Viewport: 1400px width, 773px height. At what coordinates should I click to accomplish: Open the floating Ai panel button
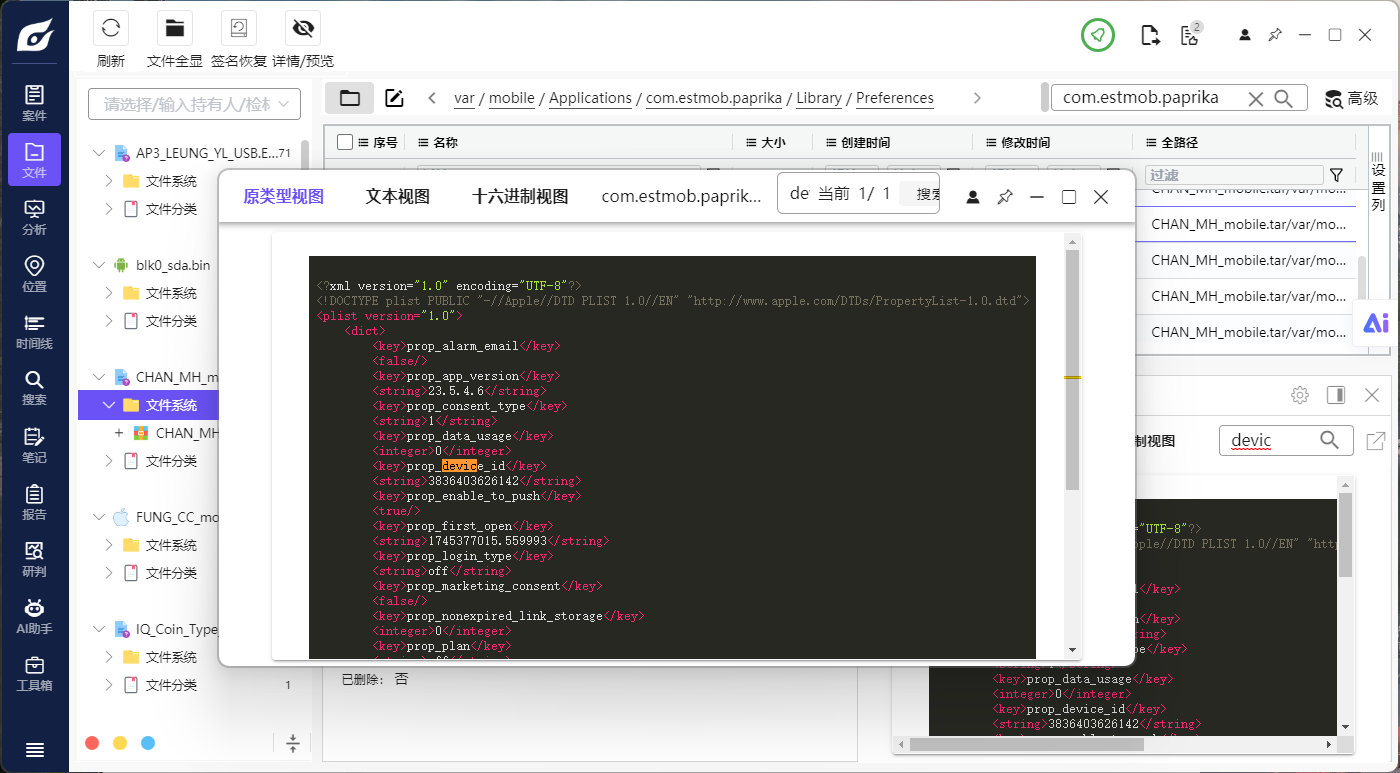click(x=1376, y=323)
